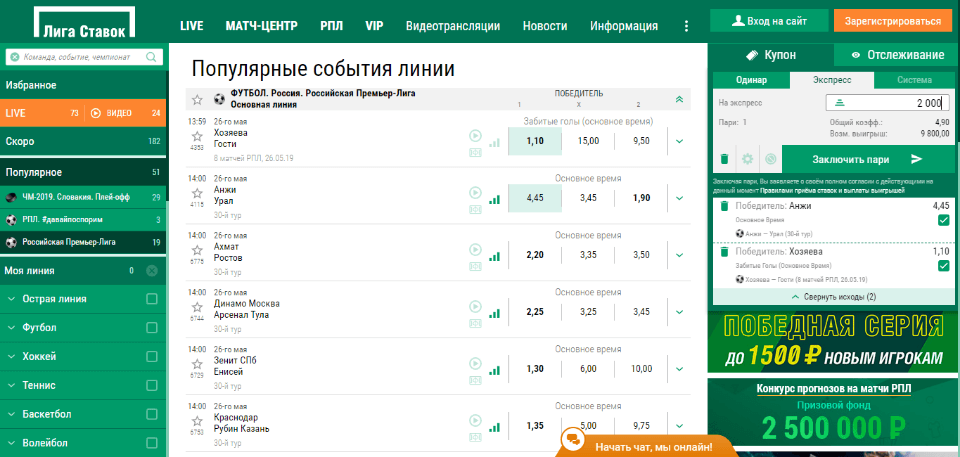Expand more markets for Динамо Москва – Арсенал Тула
The image size is (960, 457).
coord(679,312)
